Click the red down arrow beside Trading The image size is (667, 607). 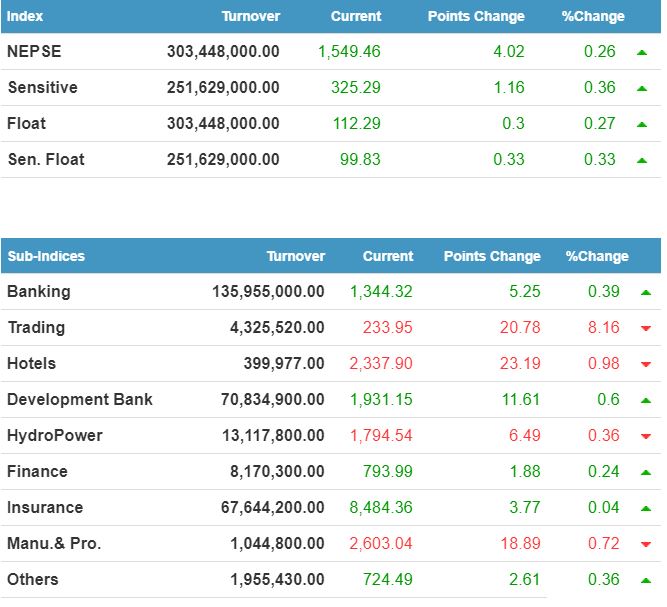645,328
